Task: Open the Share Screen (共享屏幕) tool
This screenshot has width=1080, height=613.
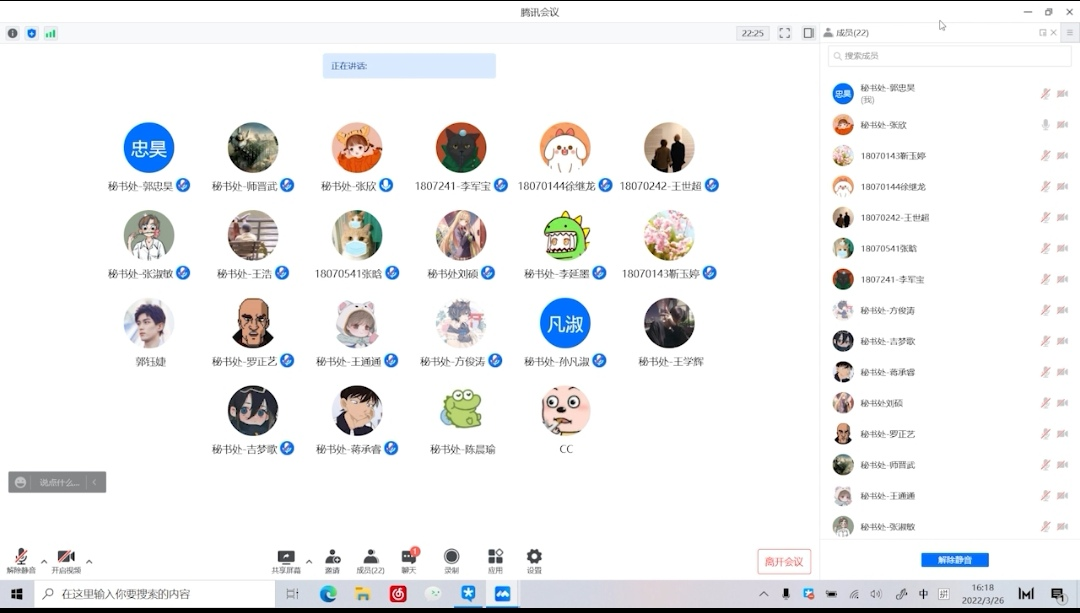Action: (286, 561)
